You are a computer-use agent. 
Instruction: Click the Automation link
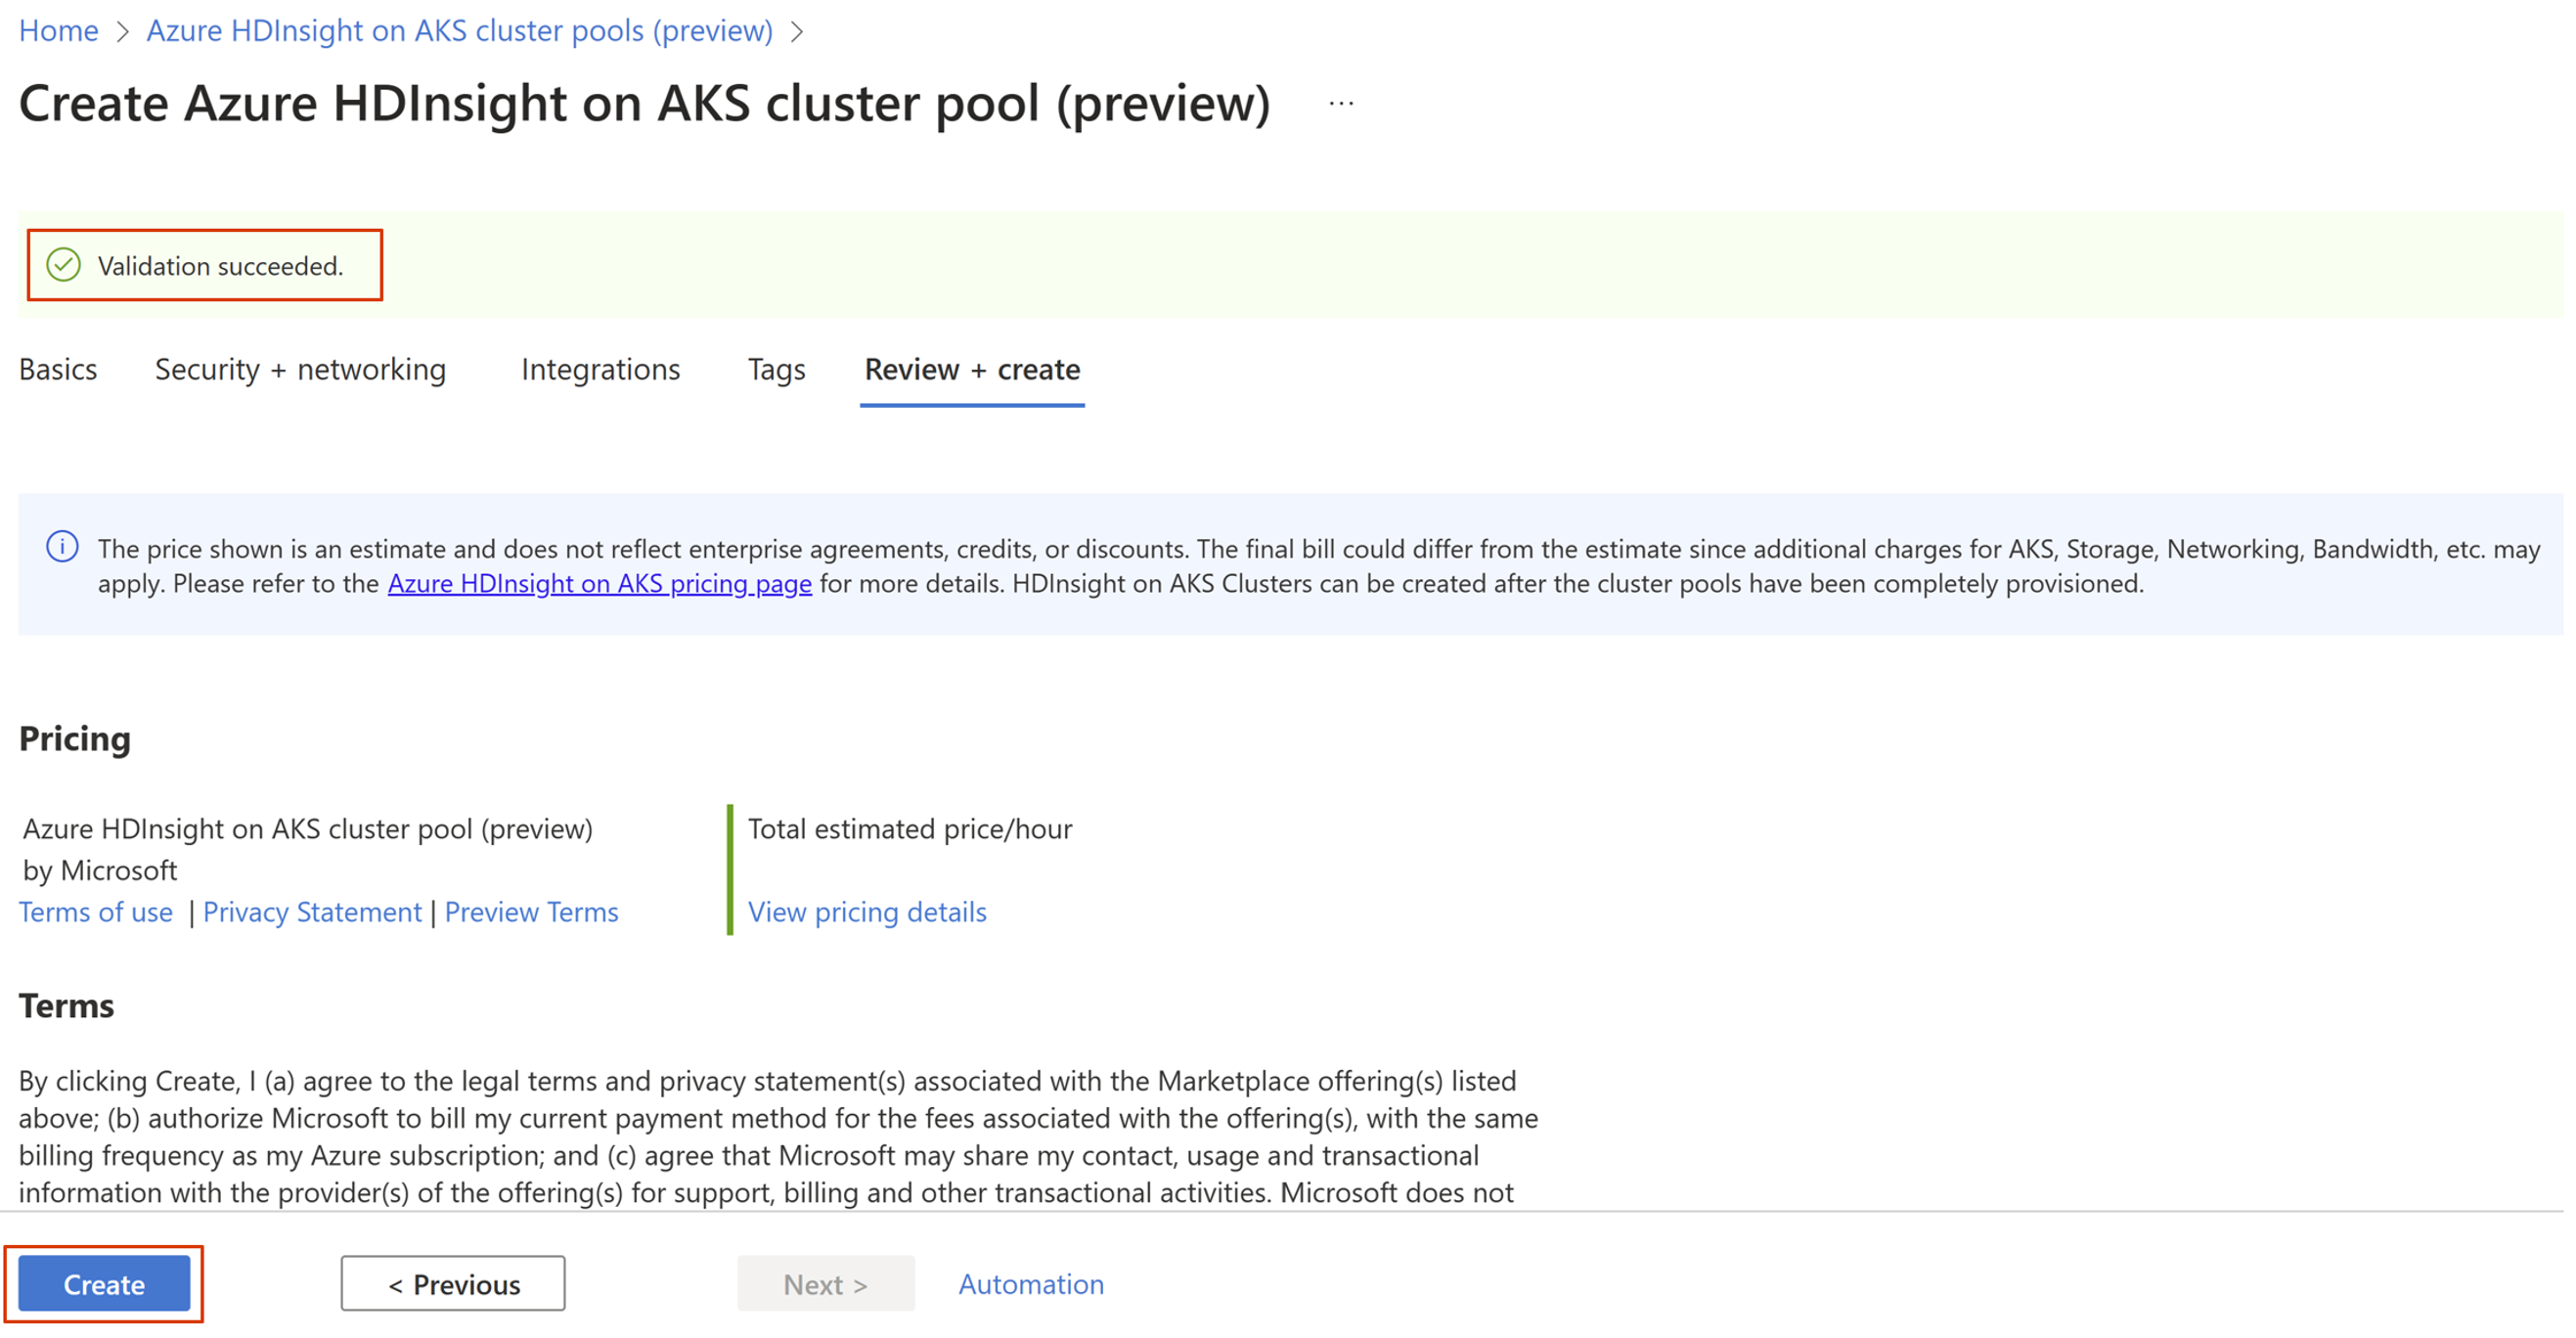pyautogui.click(x=1027, y=1283)
